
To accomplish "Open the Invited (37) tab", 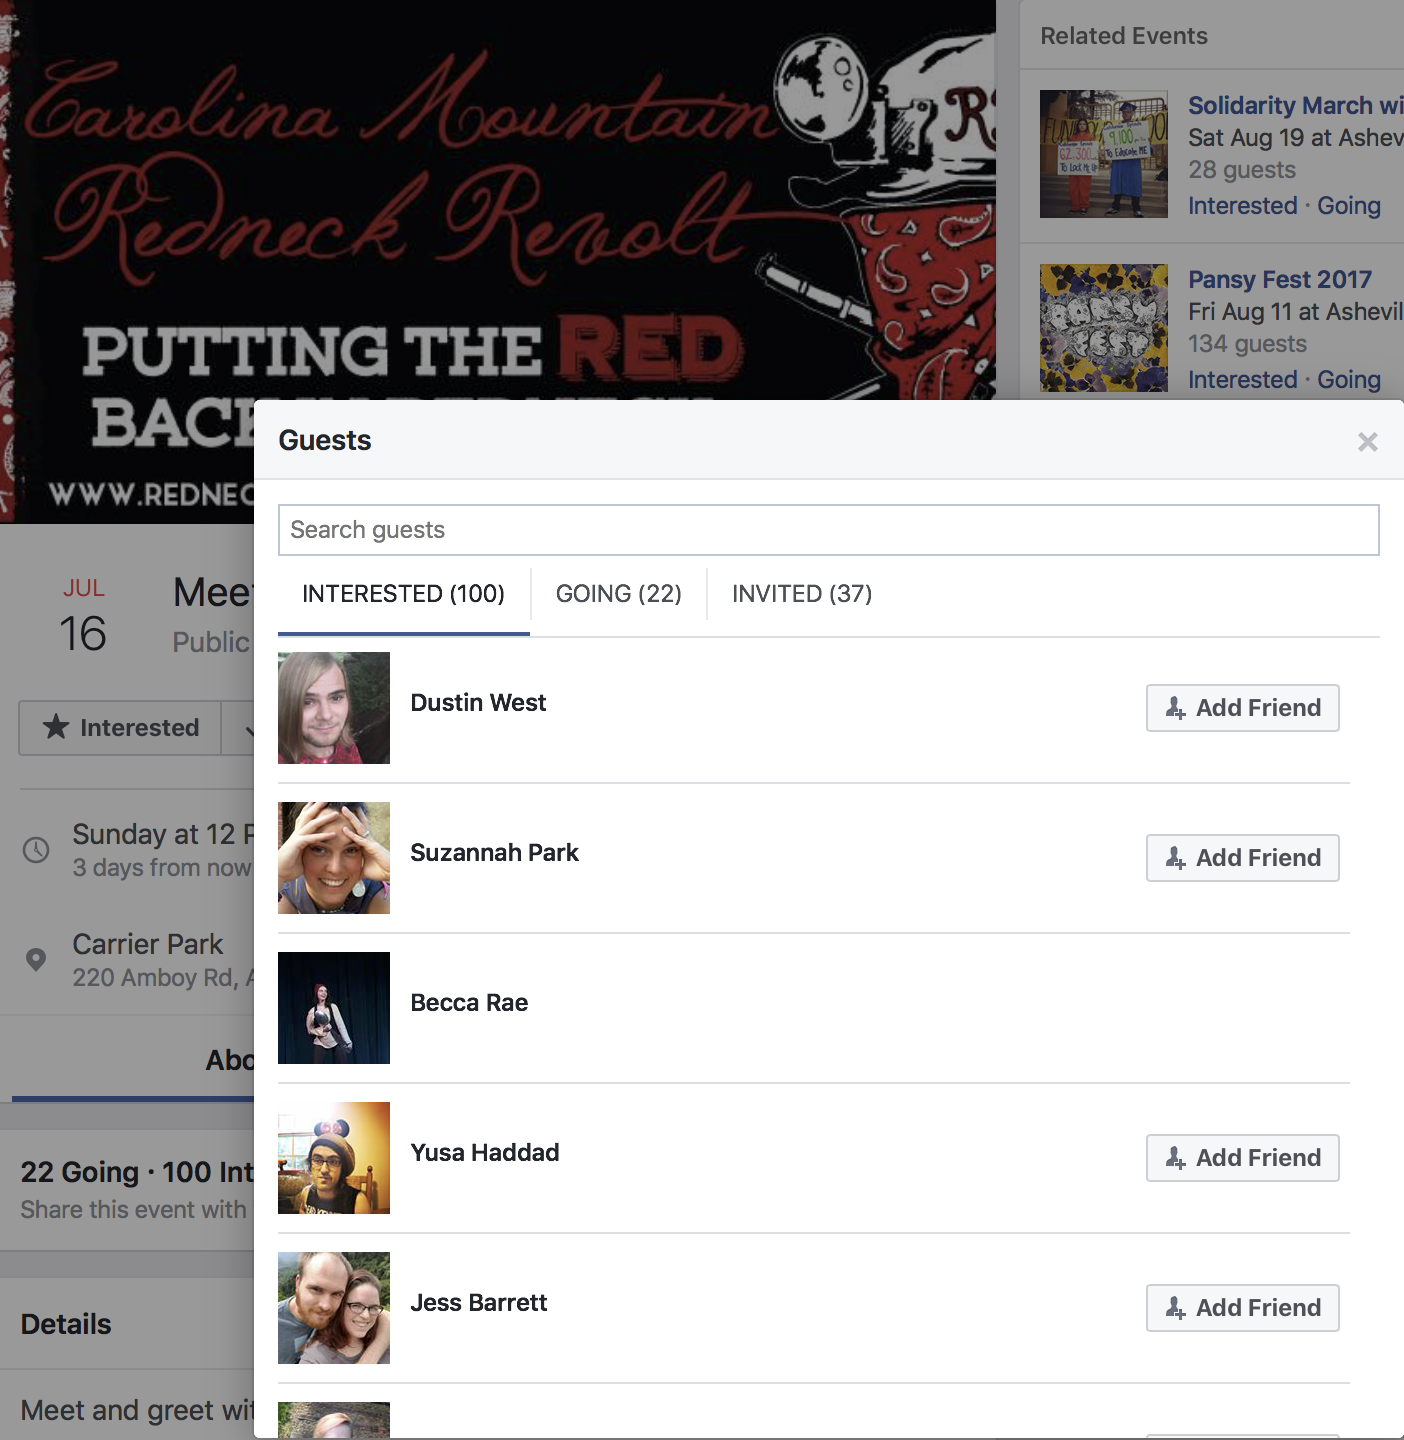I will tap(802, 594).
